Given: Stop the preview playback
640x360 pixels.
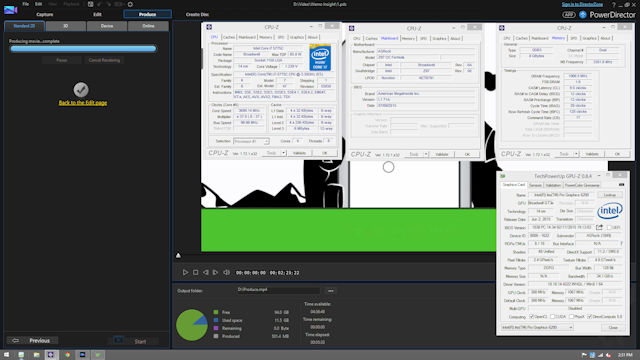Looking at the screenshot, I should click(196, 272).
